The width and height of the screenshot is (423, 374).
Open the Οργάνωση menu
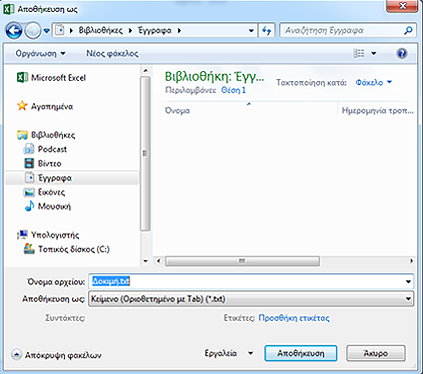tap(40, 53)
